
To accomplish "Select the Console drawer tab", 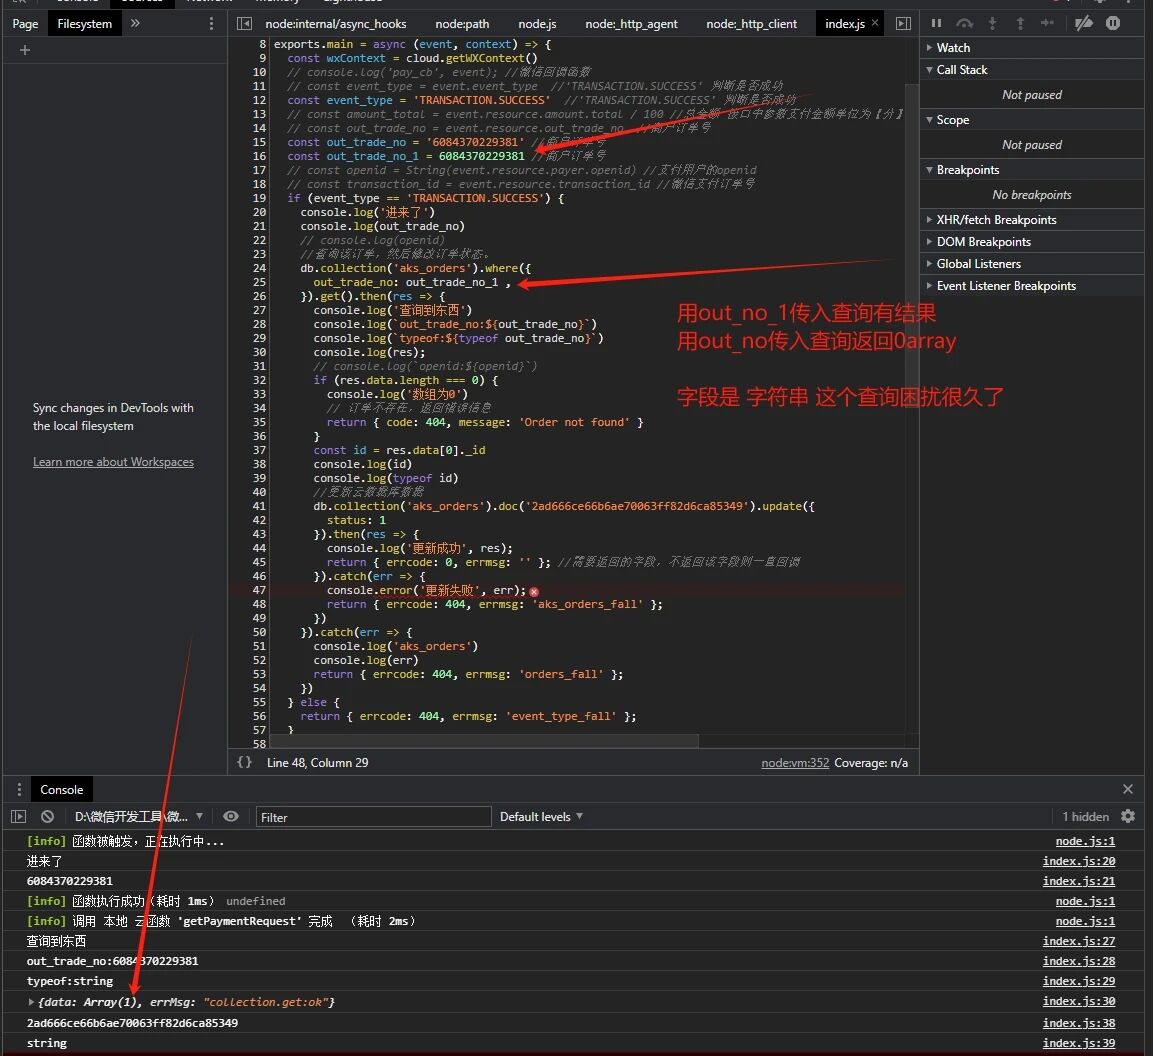I will point(62,789).
